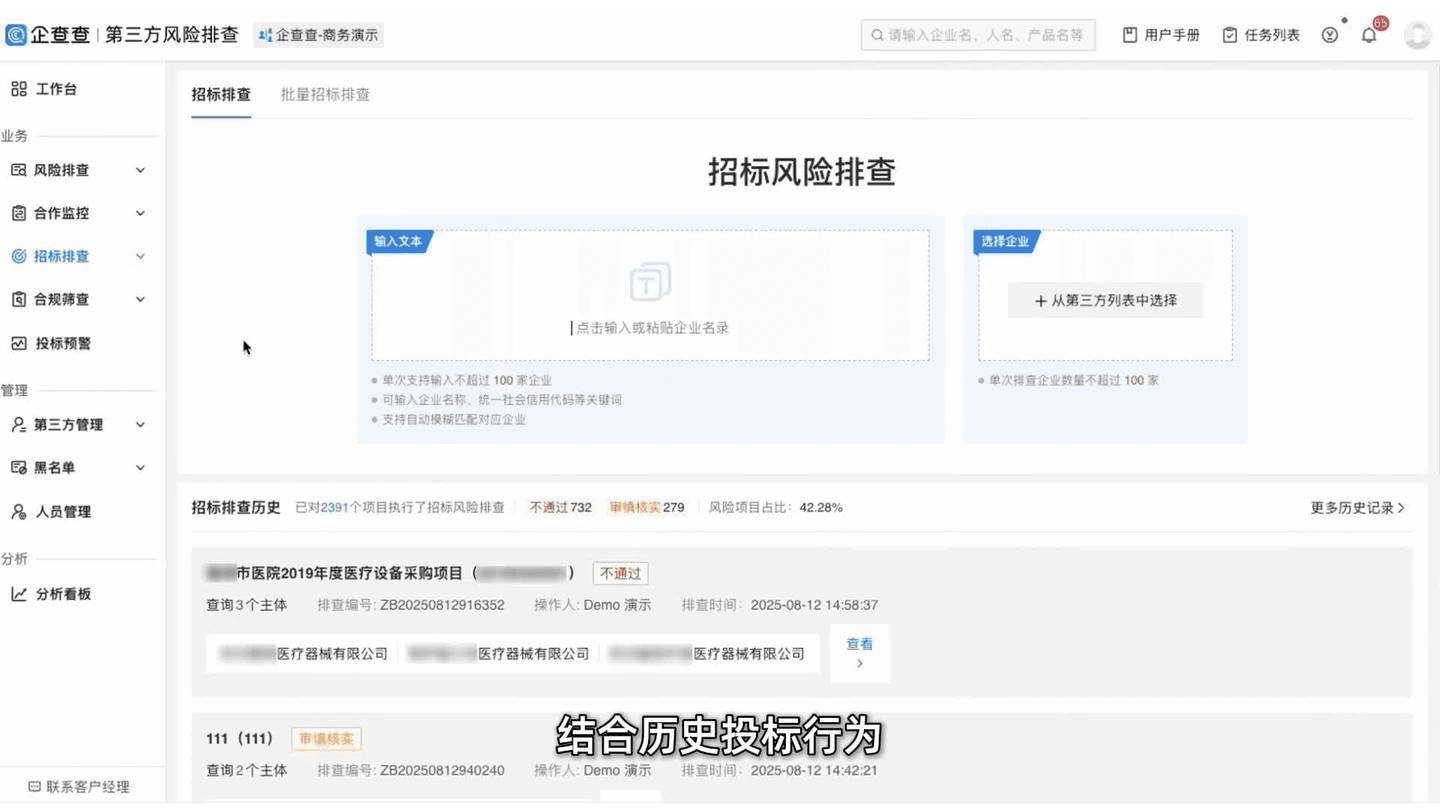
Task: Expand the 黑名单 submenu chevron
Action: (140, 467)
